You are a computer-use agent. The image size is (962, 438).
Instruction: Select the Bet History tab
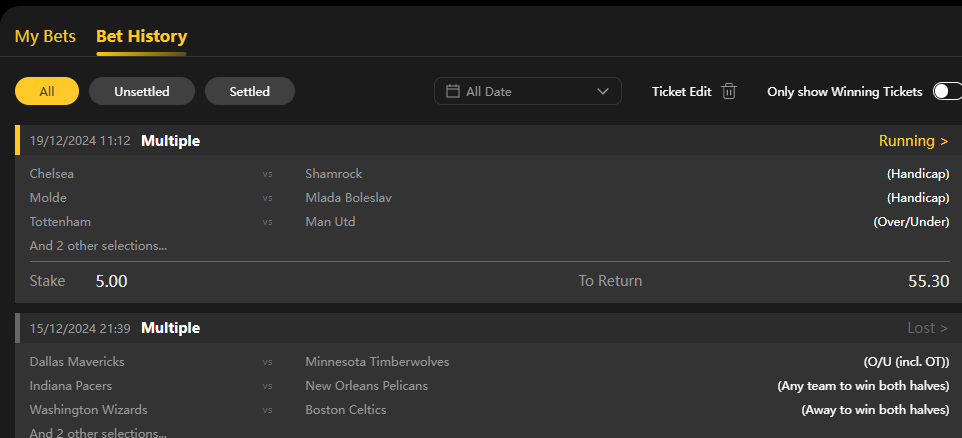tap(141, 37)
